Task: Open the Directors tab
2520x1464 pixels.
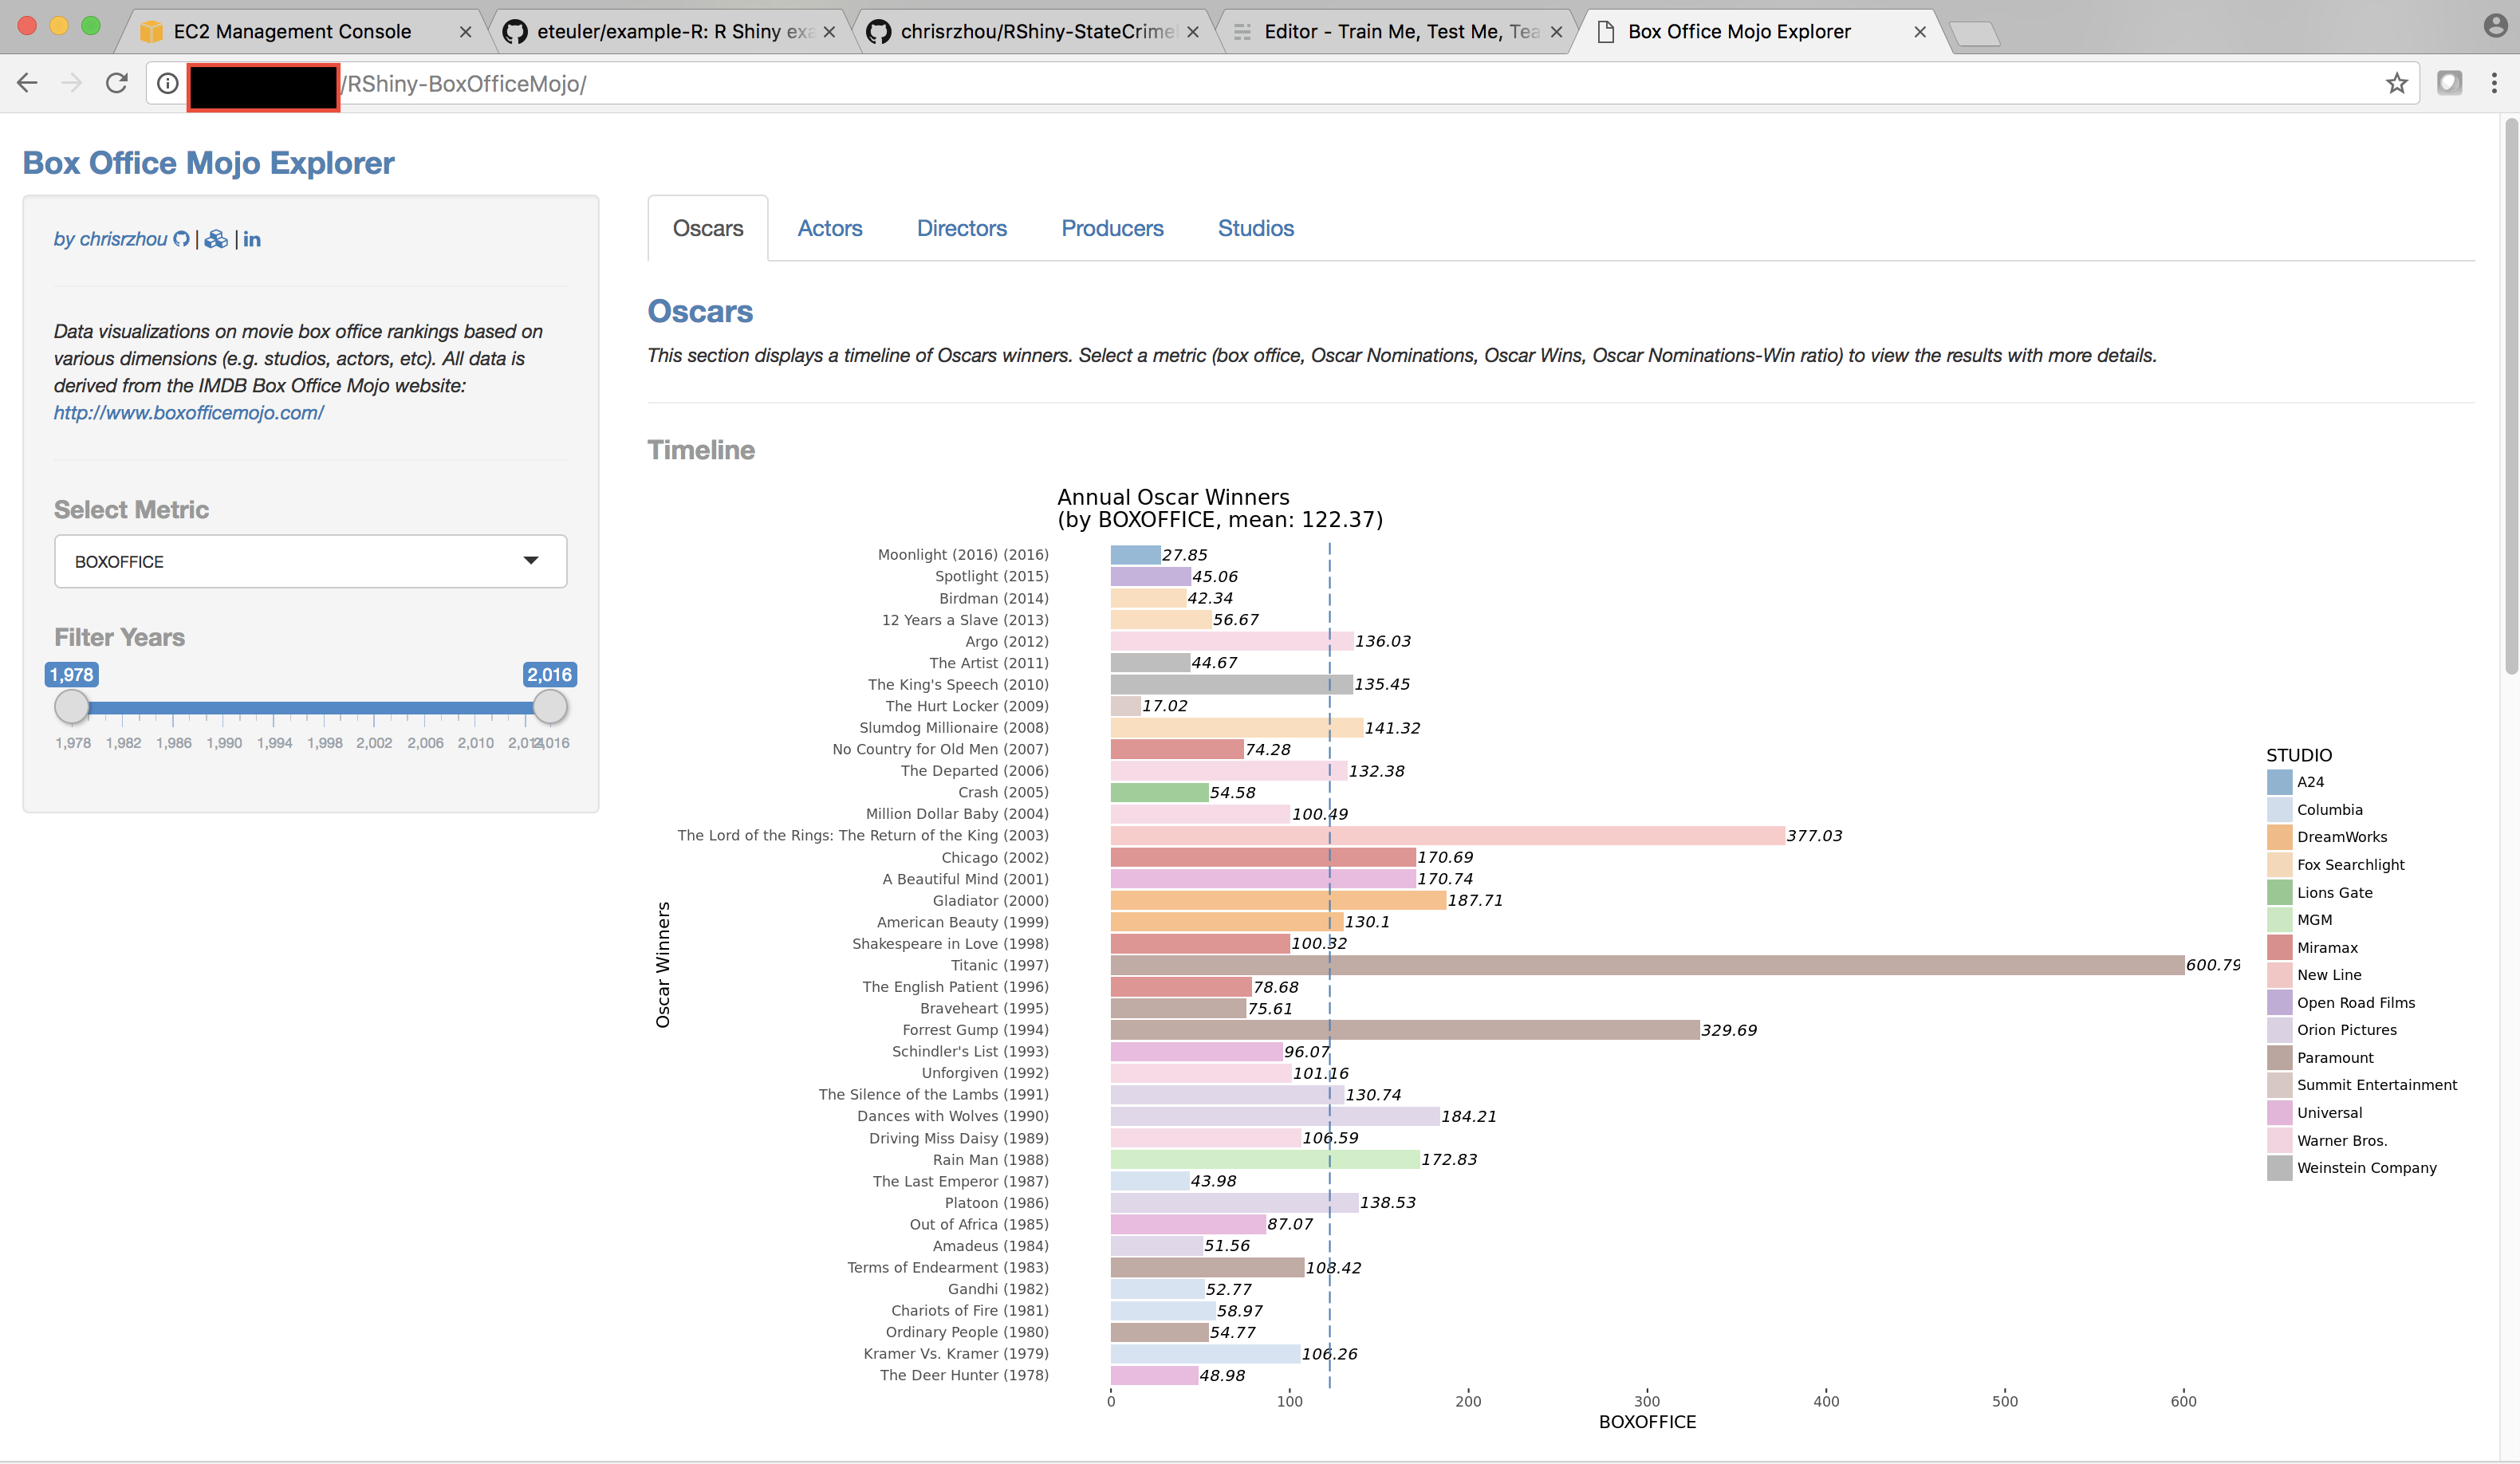Action: (x=961, y=228)
